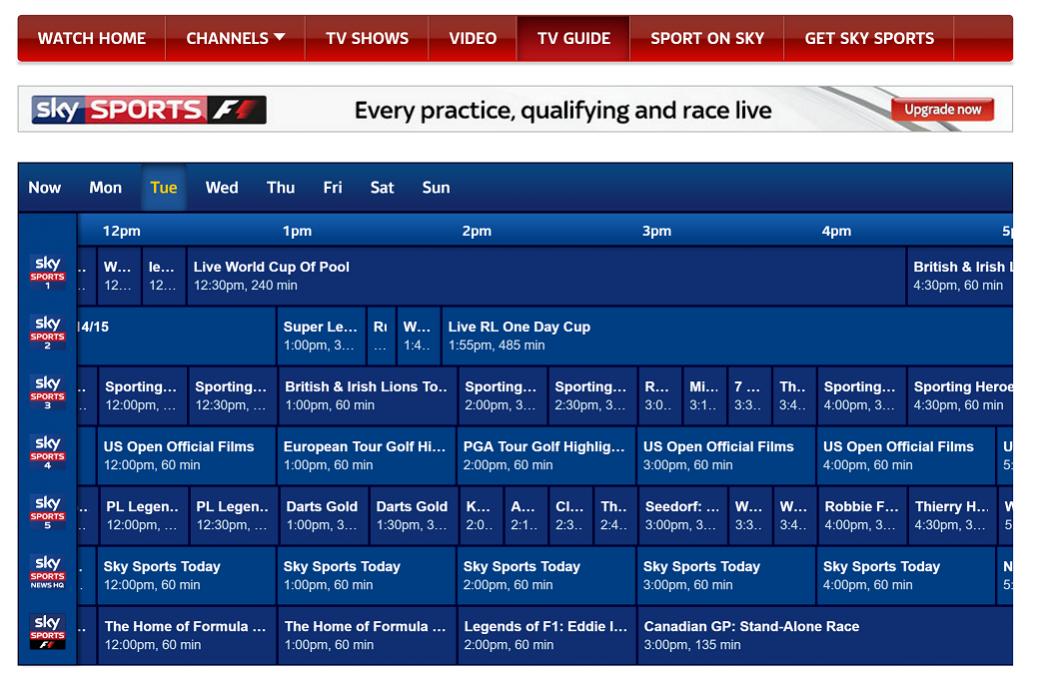Screen dimensions: 1038x676
Task: Open Sky Sports Today 3:00pm listing
Action: pyautogui.click(x=726, y=575)
